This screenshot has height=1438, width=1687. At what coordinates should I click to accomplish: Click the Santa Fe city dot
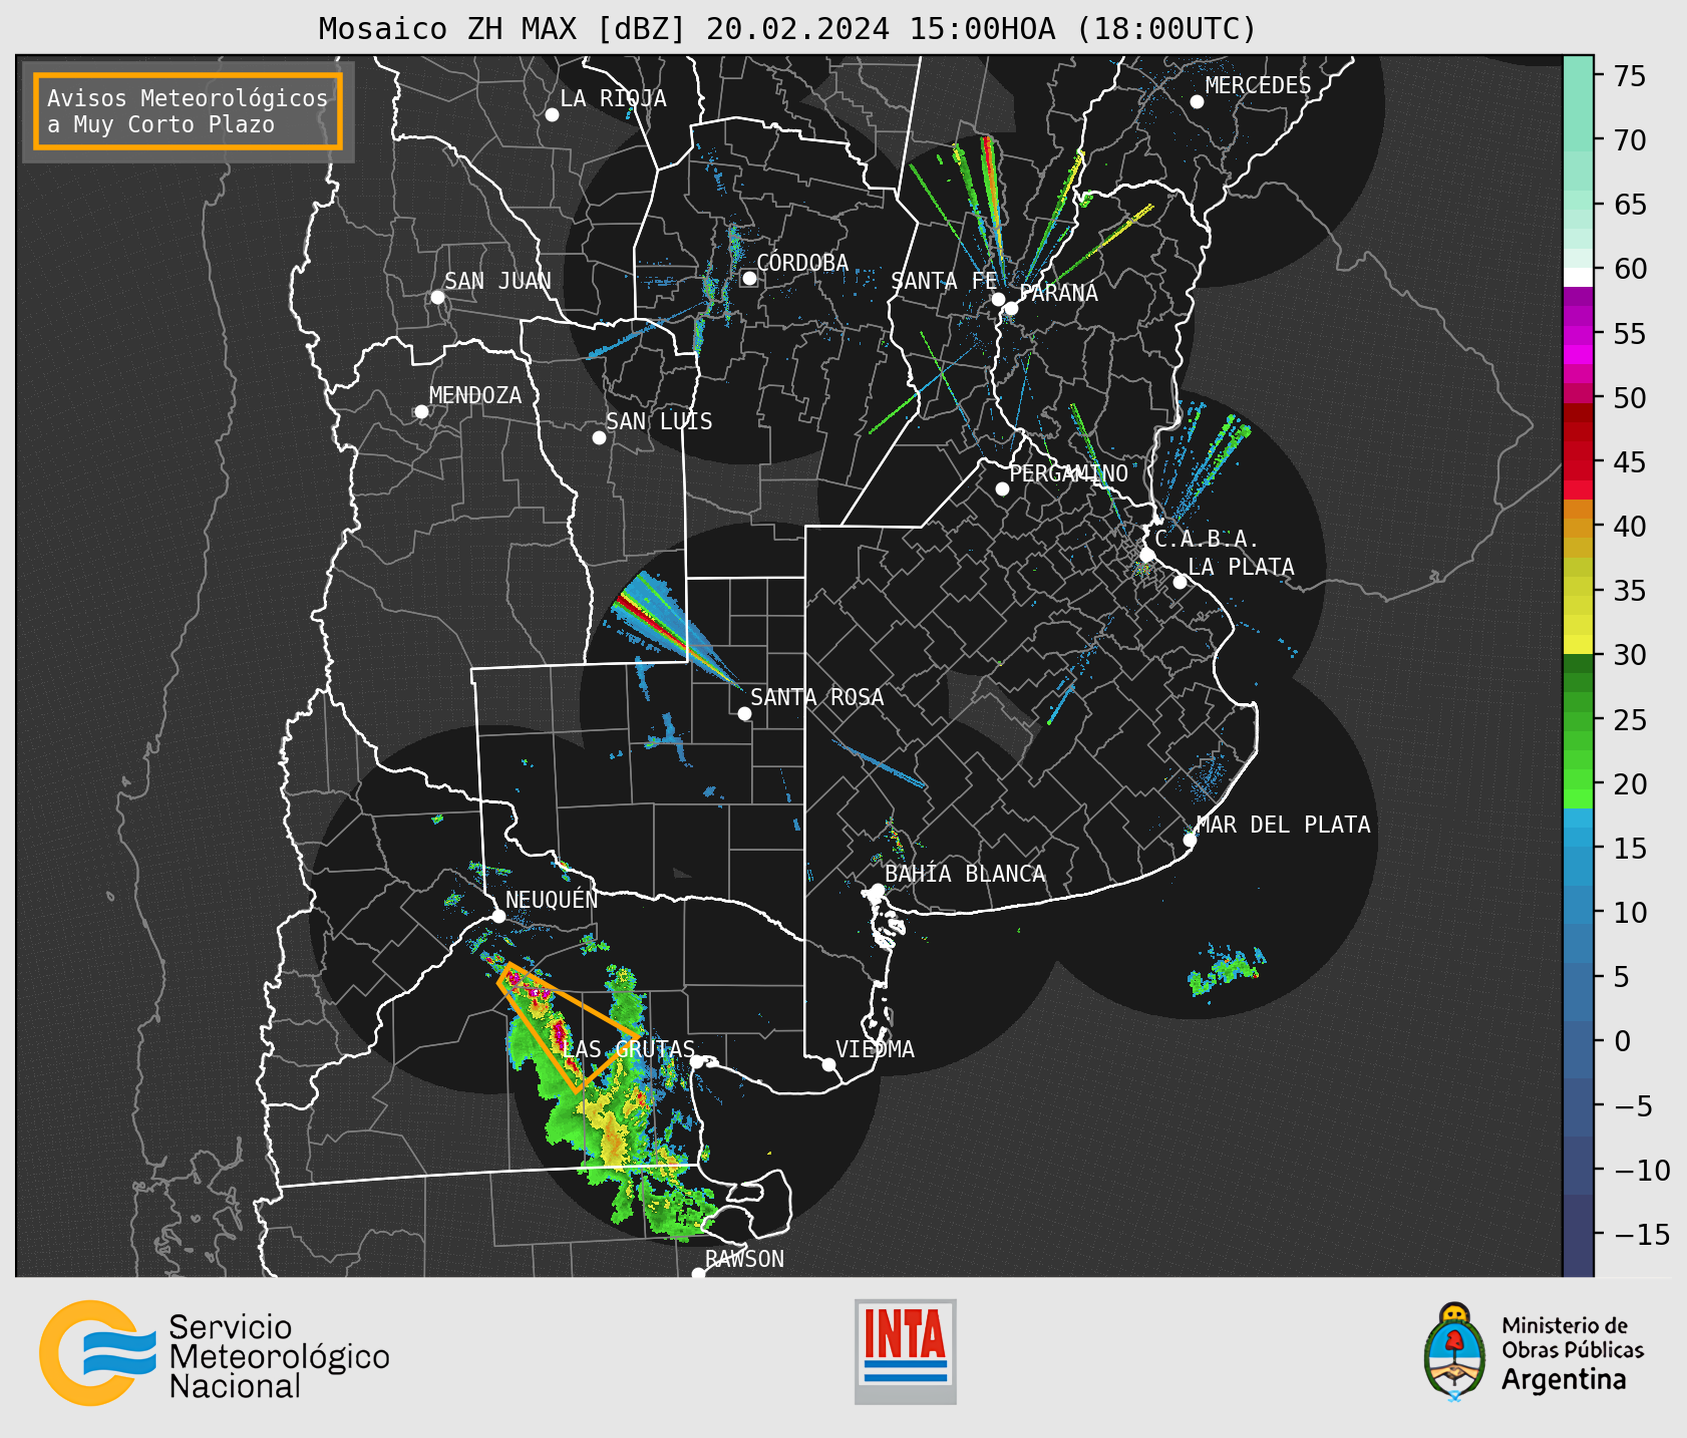click(998, 299)
